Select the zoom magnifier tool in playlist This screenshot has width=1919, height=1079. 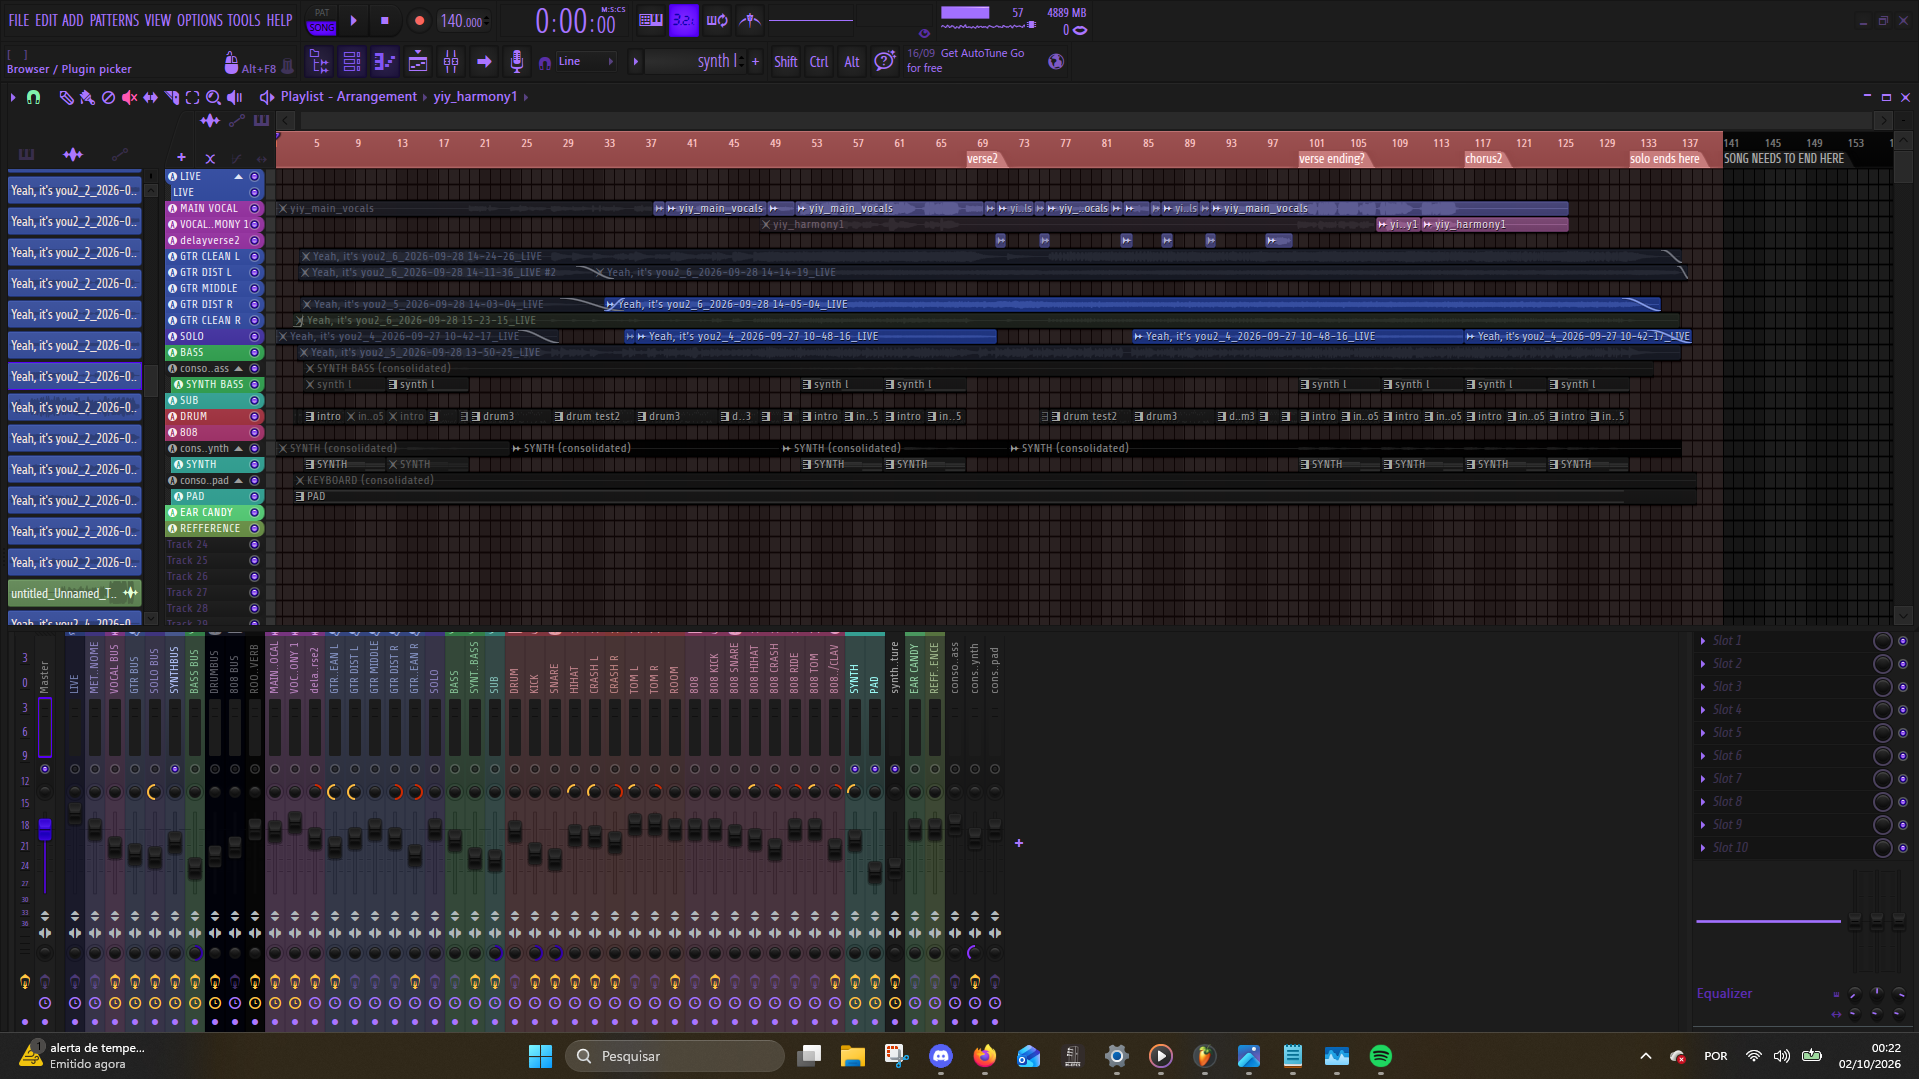click(x=213, y=97)
